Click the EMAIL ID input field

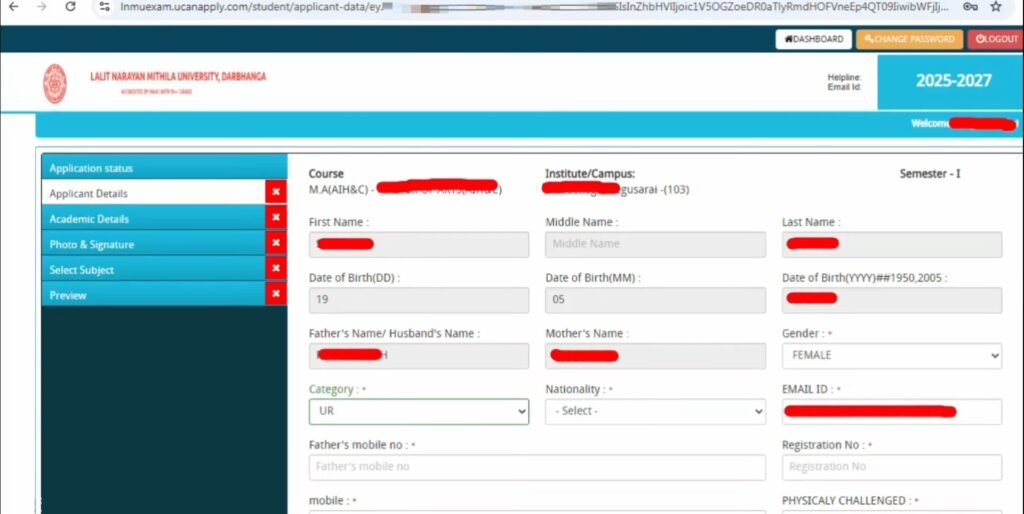(891, 411)
